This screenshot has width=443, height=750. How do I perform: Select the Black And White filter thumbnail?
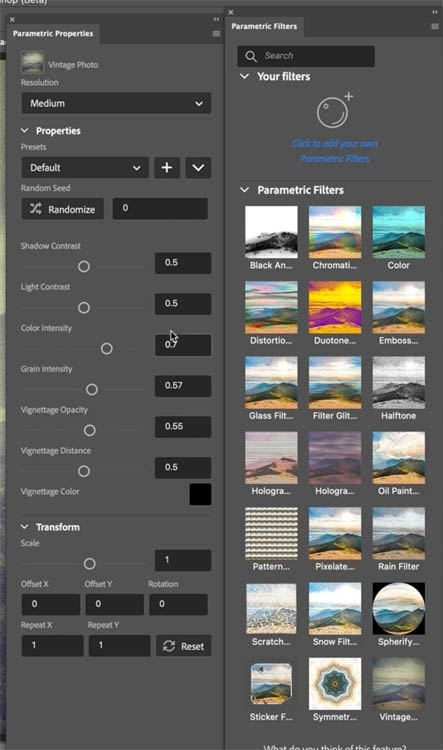click(271, 232)
